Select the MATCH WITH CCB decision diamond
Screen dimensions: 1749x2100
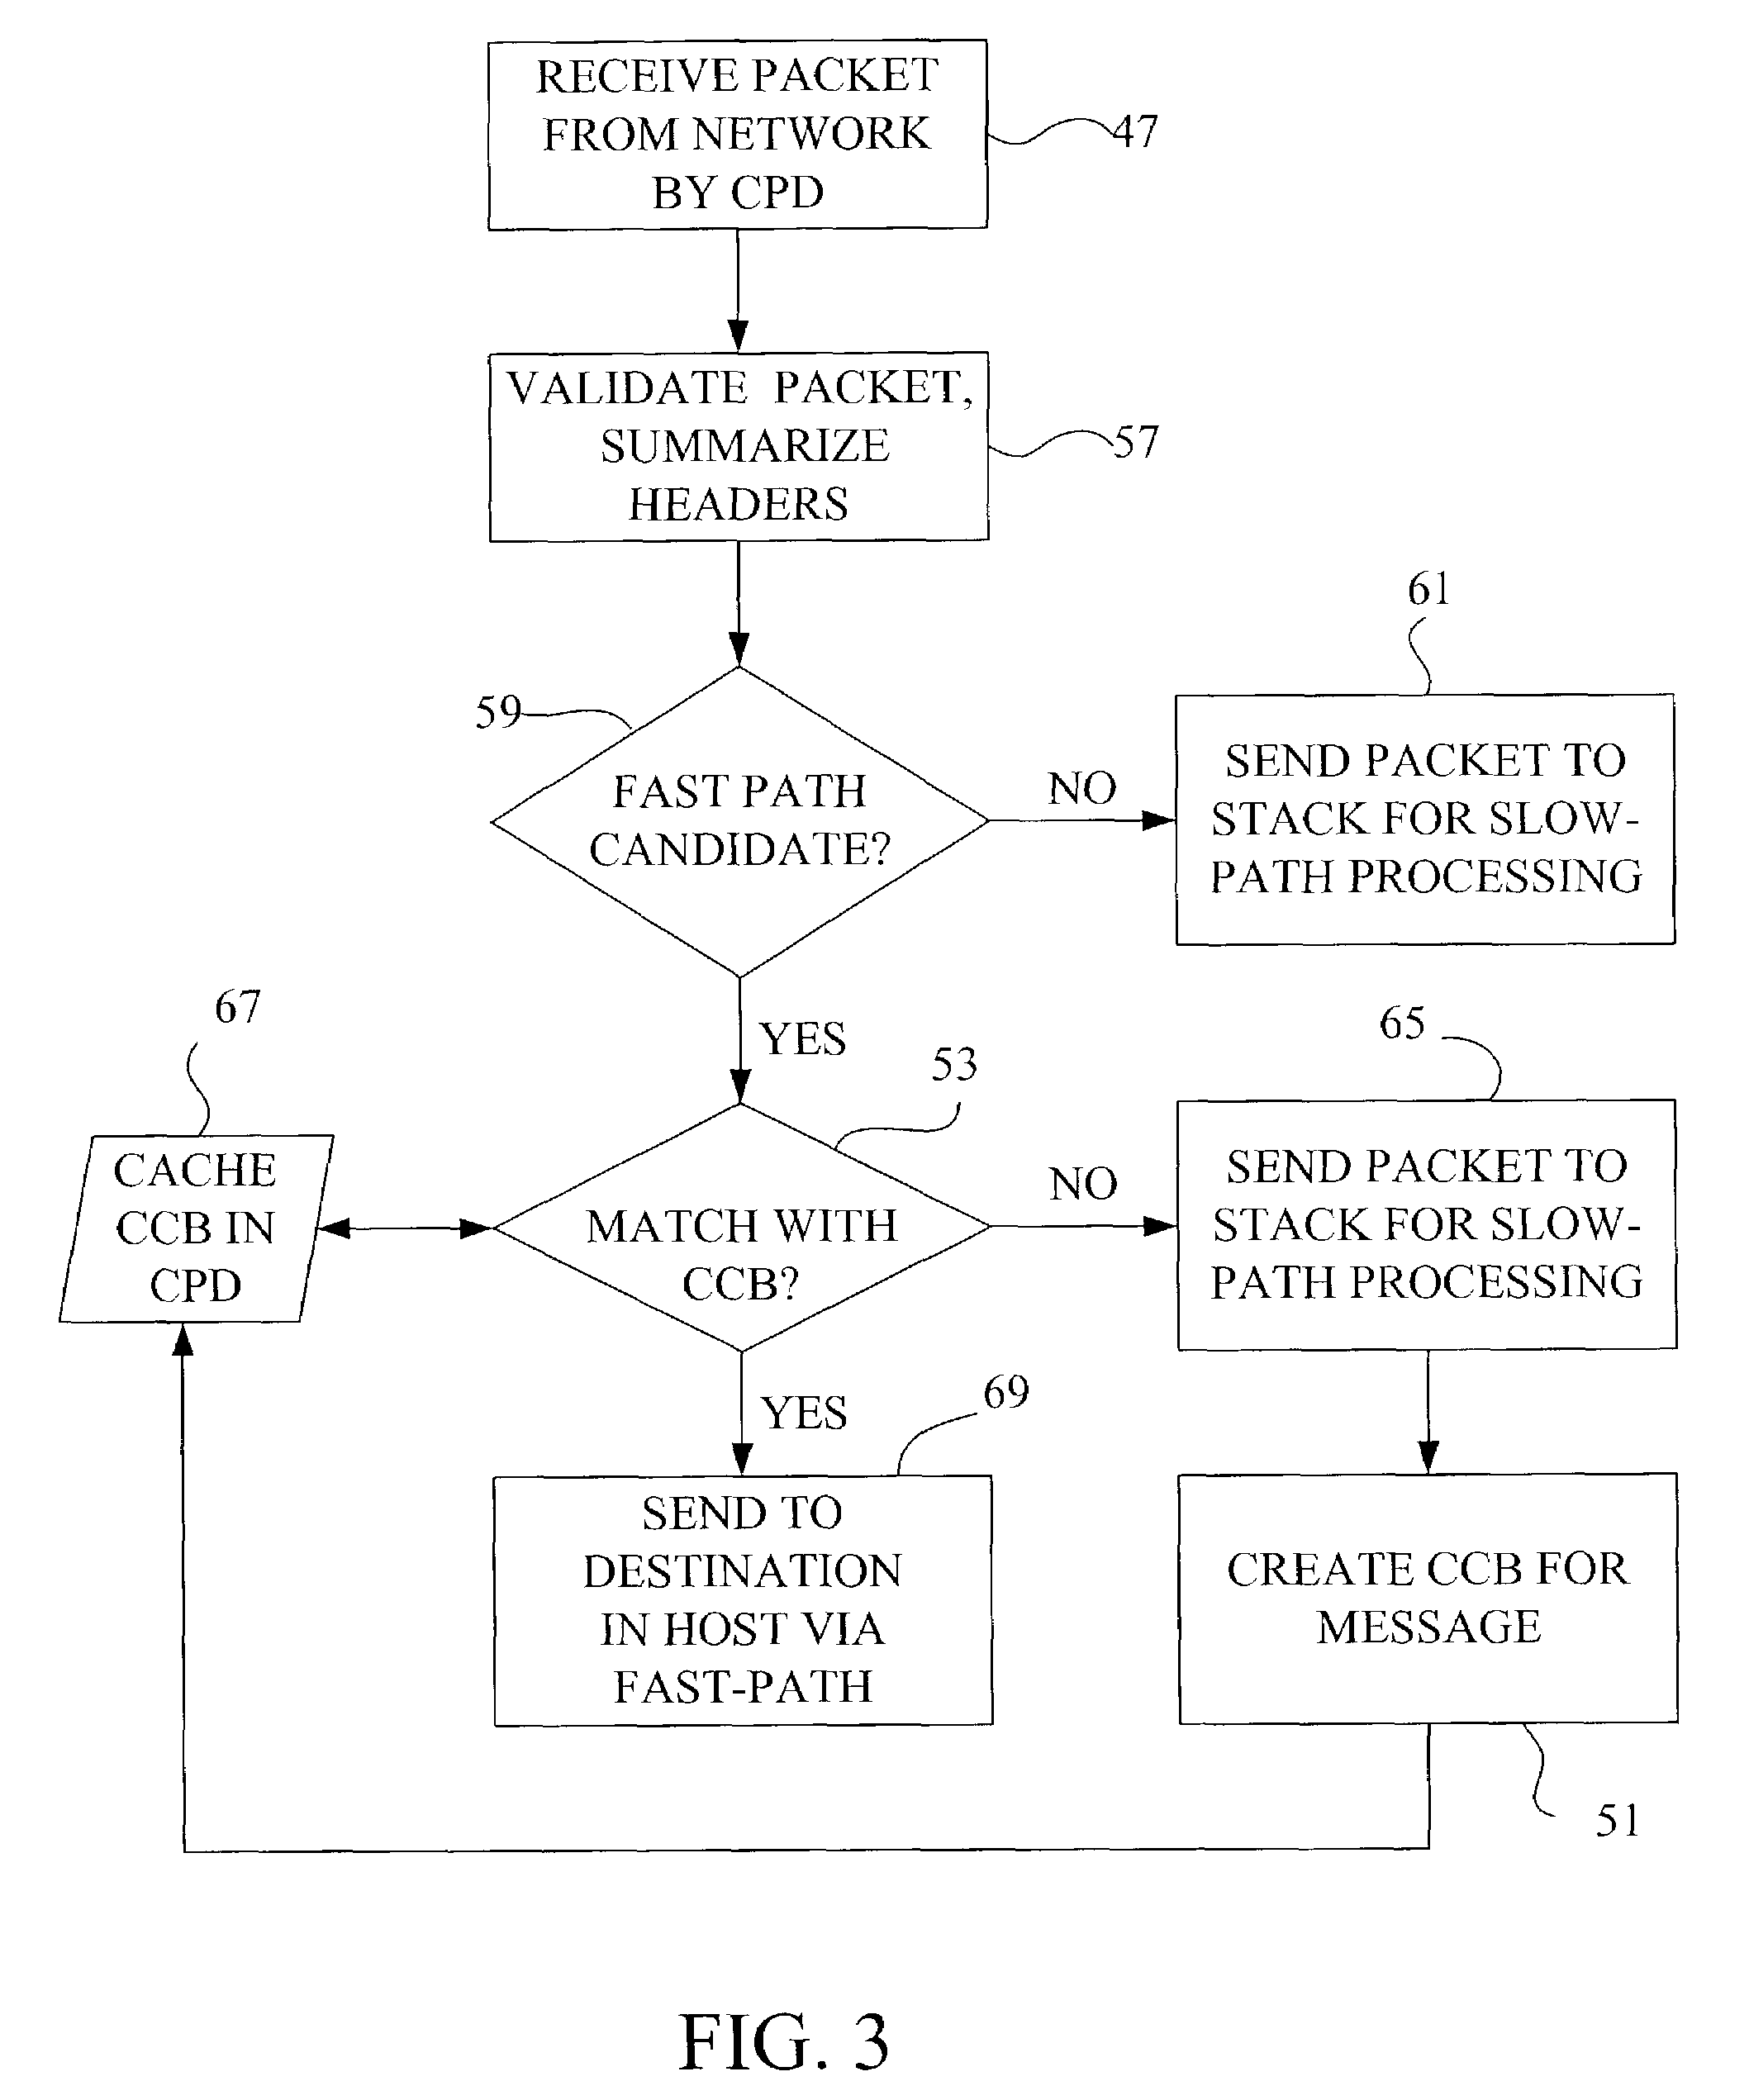tap(647, 1202)
